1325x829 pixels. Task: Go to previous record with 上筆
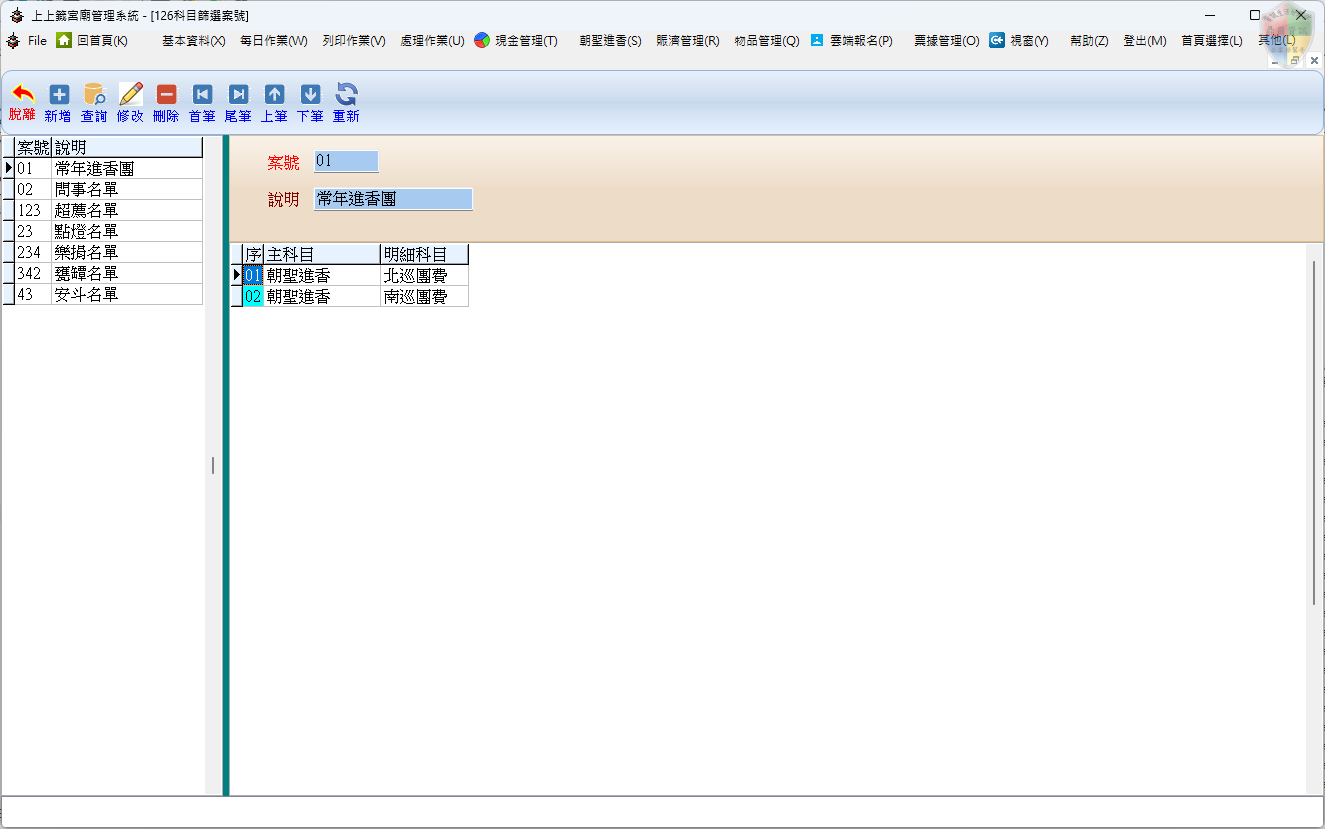coord(274,95)
